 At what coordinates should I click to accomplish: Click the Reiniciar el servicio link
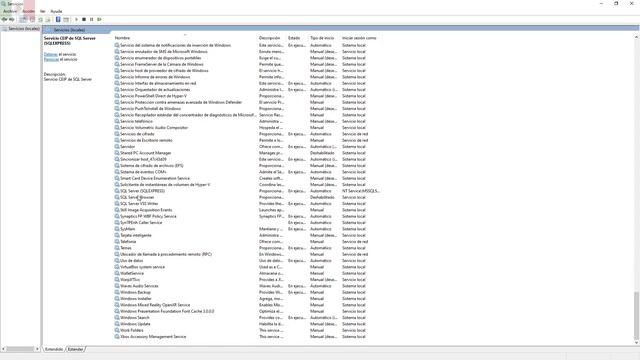click(51, 59)
